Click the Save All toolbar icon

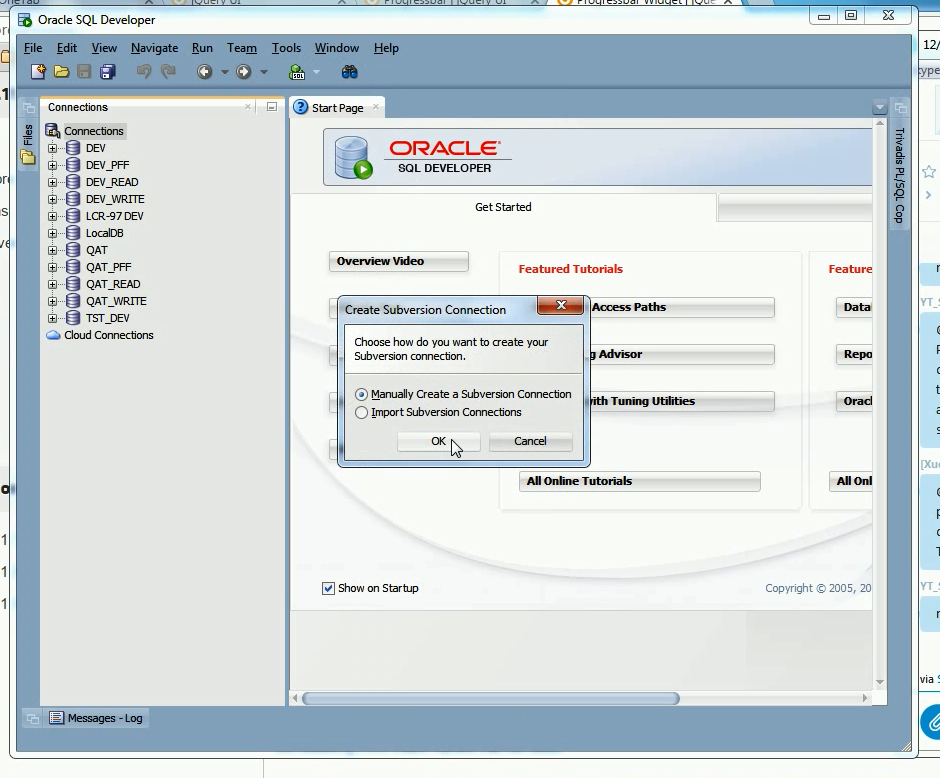tap(108, 72)
